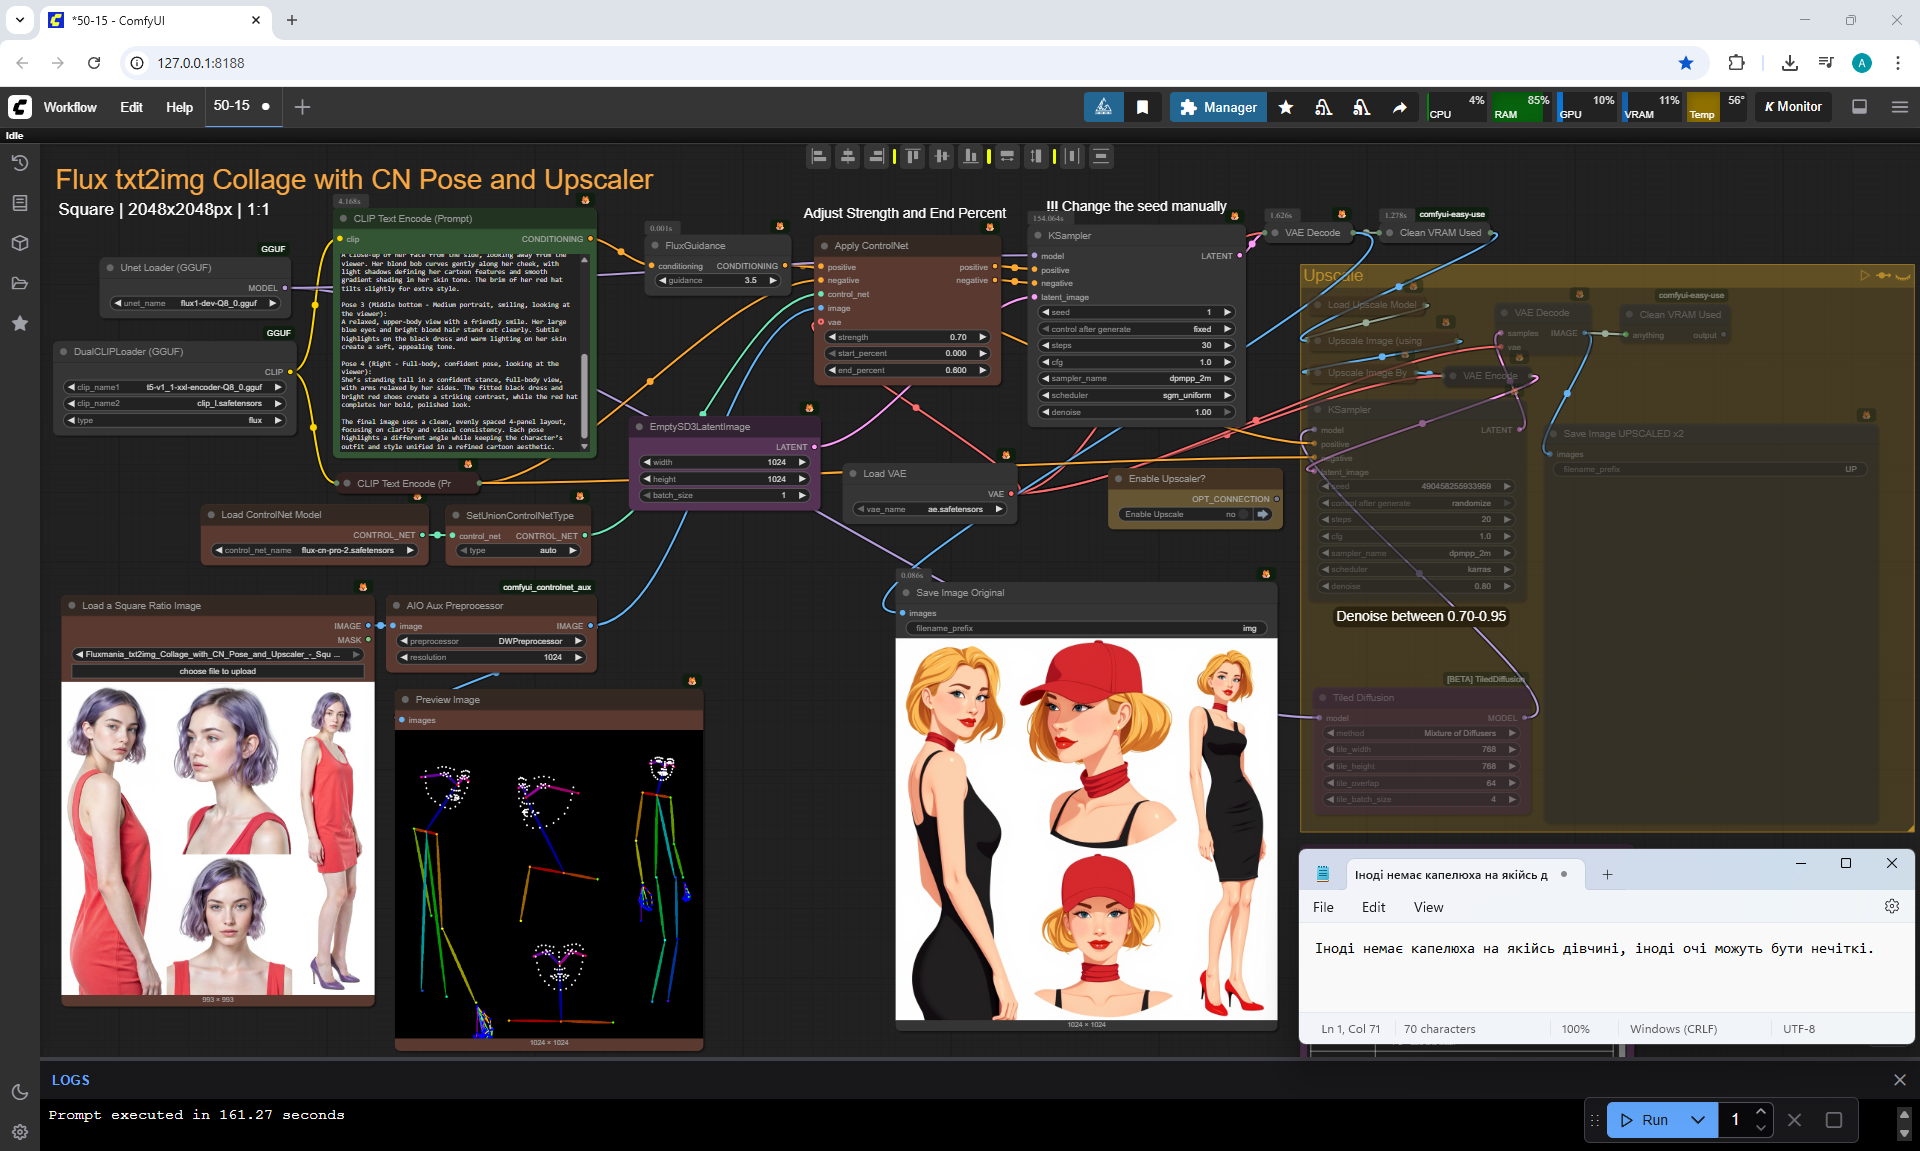This screenshot has width=1920, height=1151.
Task: Toggle the bottom panel icon
Action: [1859, 107]
